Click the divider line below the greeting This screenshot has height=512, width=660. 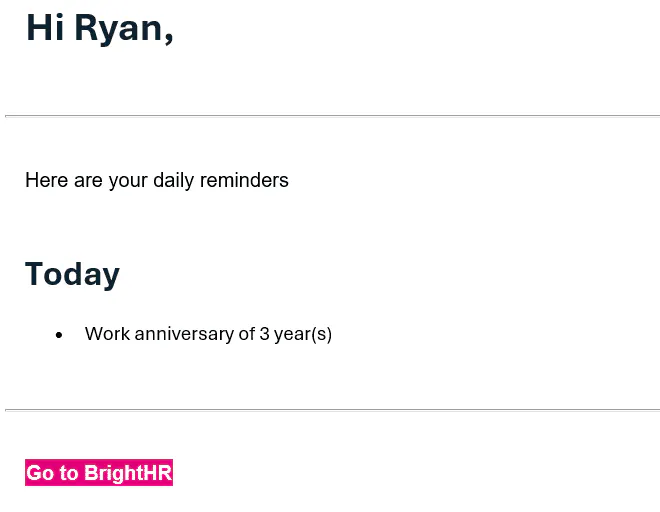(332, 116)
